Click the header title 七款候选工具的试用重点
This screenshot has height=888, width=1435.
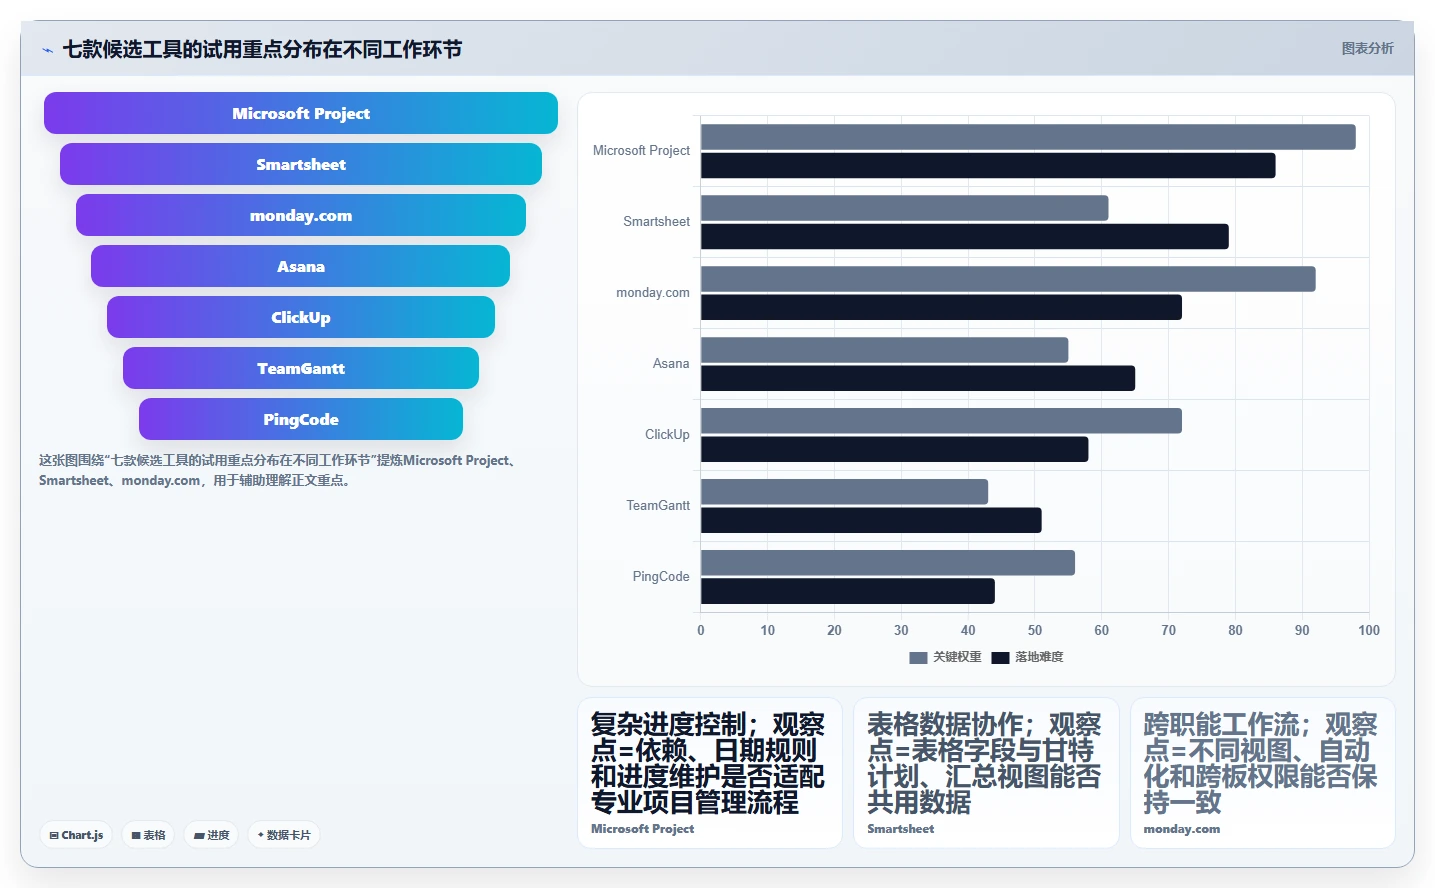262,49
